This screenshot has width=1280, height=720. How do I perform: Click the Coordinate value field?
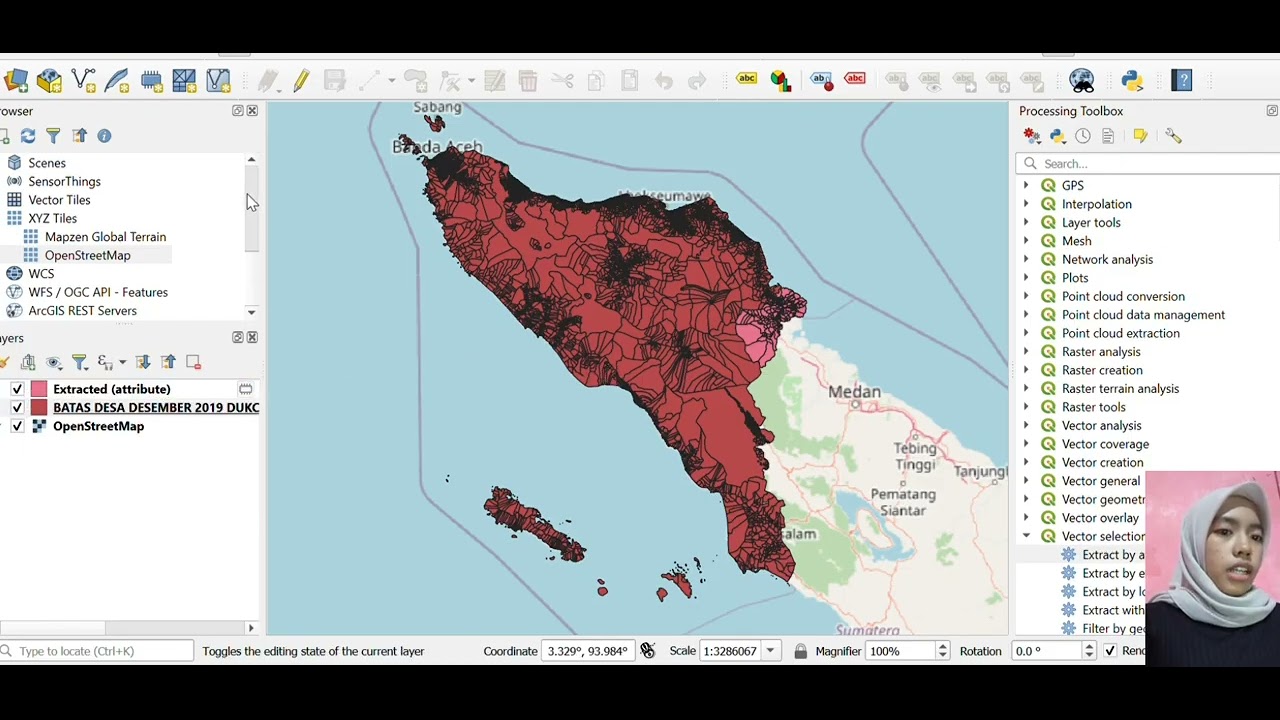(x=588, y=651)
